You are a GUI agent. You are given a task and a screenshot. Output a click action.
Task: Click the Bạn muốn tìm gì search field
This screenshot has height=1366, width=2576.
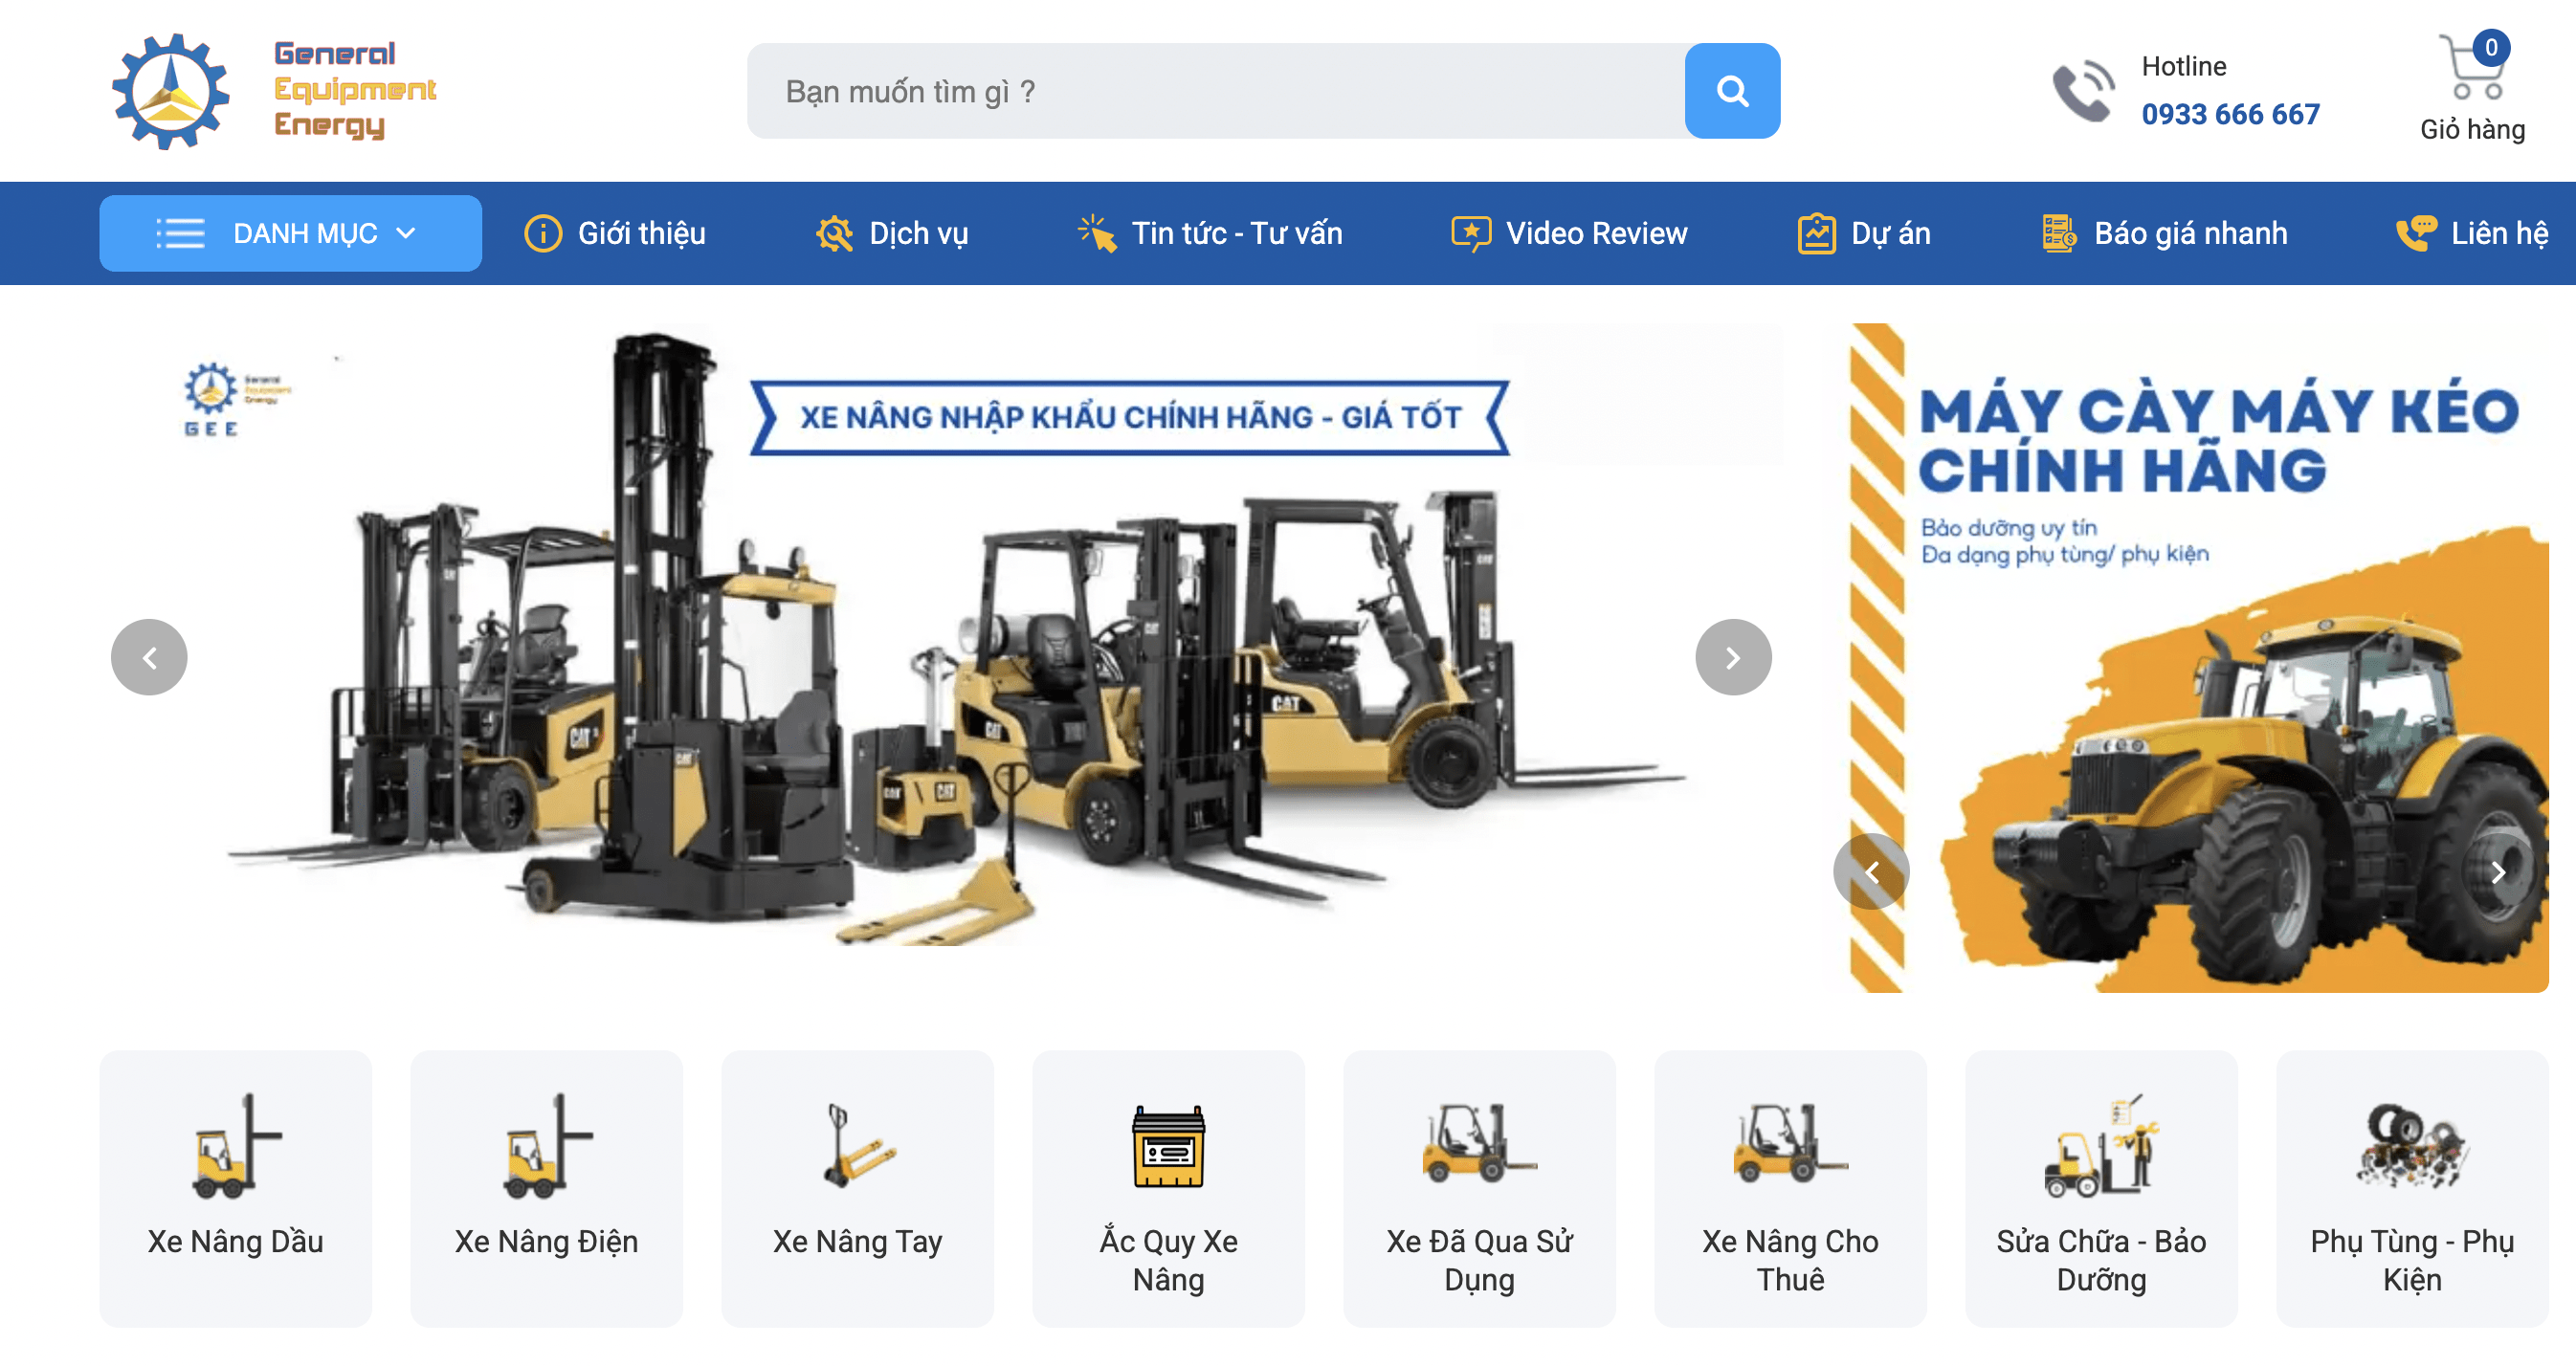tap(1216, 91)
